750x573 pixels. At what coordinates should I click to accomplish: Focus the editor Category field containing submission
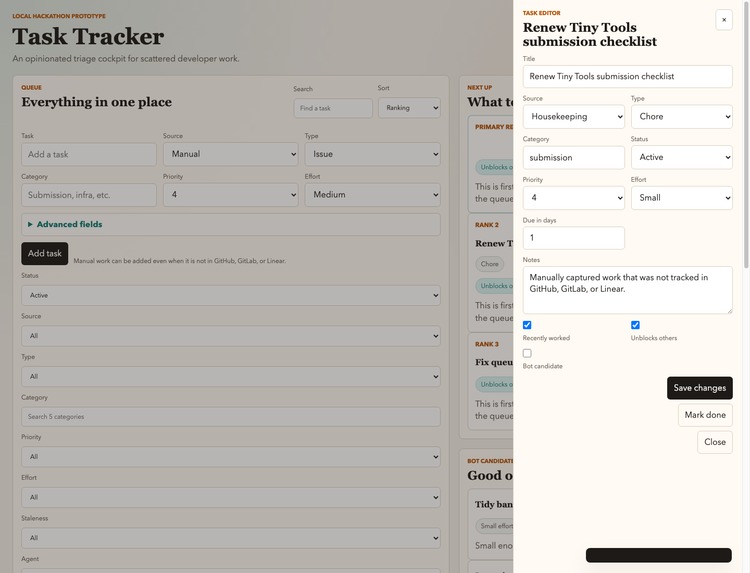pos(574,158)
